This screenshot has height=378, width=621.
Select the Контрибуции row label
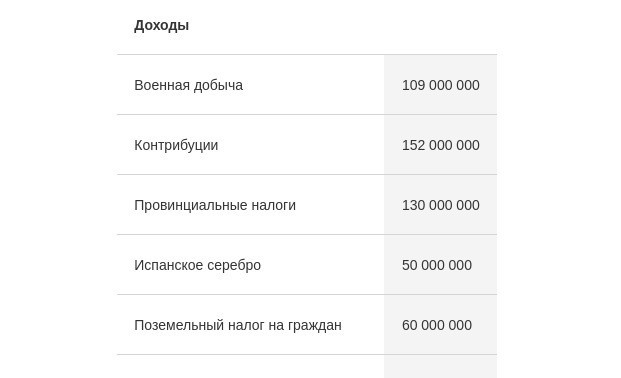176,145
